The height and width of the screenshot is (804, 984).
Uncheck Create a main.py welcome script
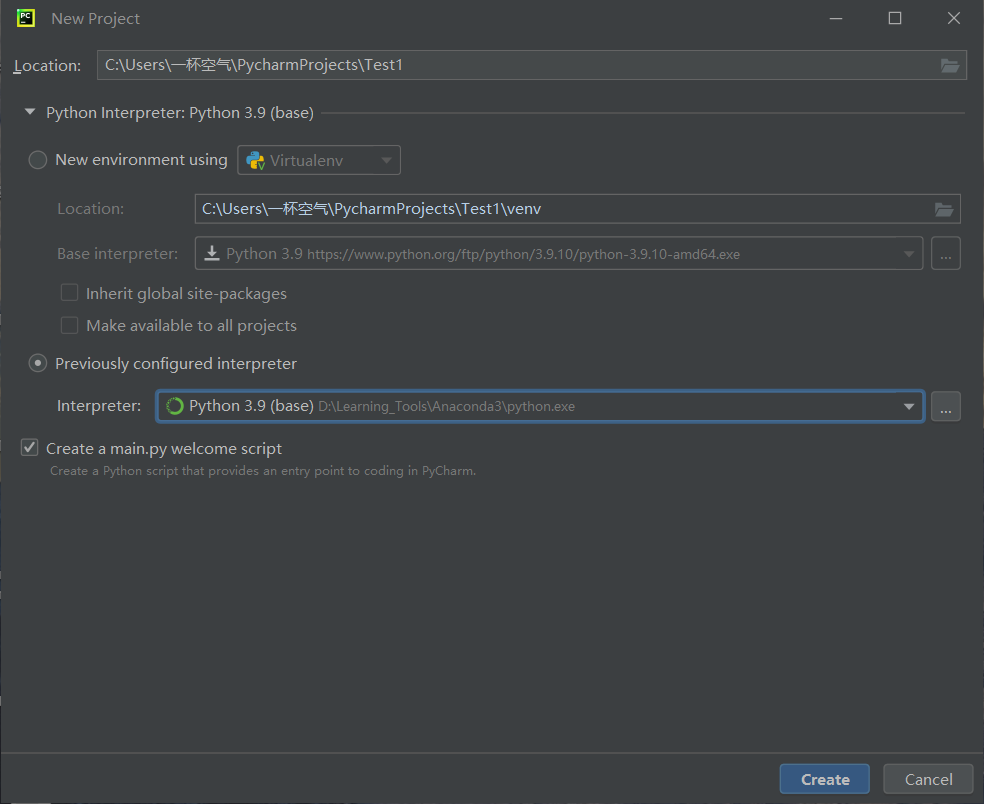tap(29, 448)
